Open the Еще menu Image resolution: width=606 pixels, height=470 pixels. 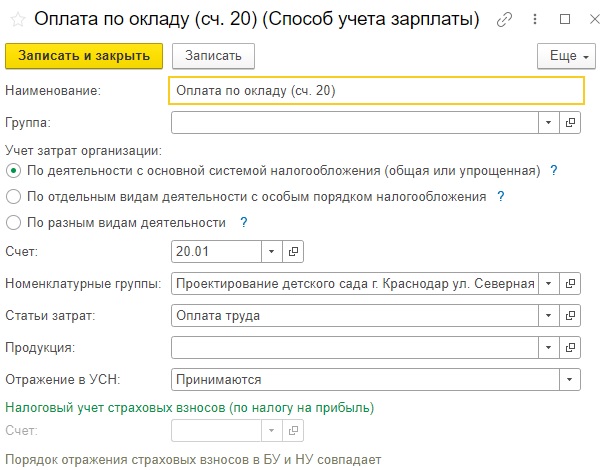(x=566, y=56)
